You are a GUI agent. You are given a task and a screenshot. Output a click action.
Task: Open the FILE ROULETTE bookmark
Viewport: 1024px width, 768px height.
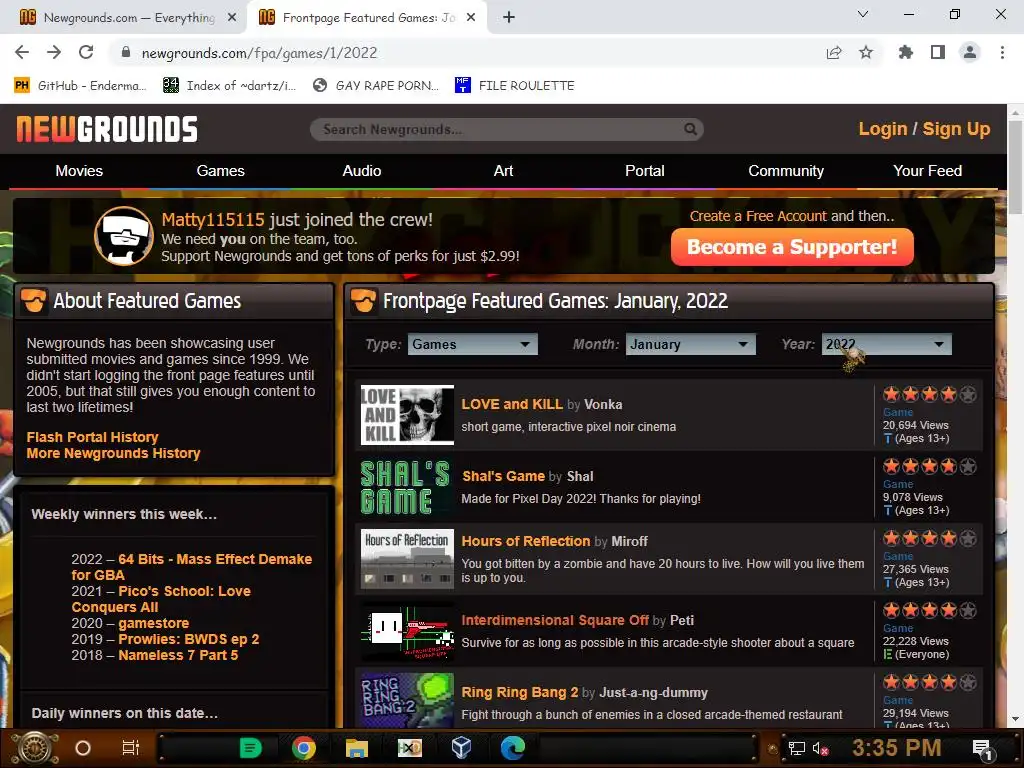point(515,86)
